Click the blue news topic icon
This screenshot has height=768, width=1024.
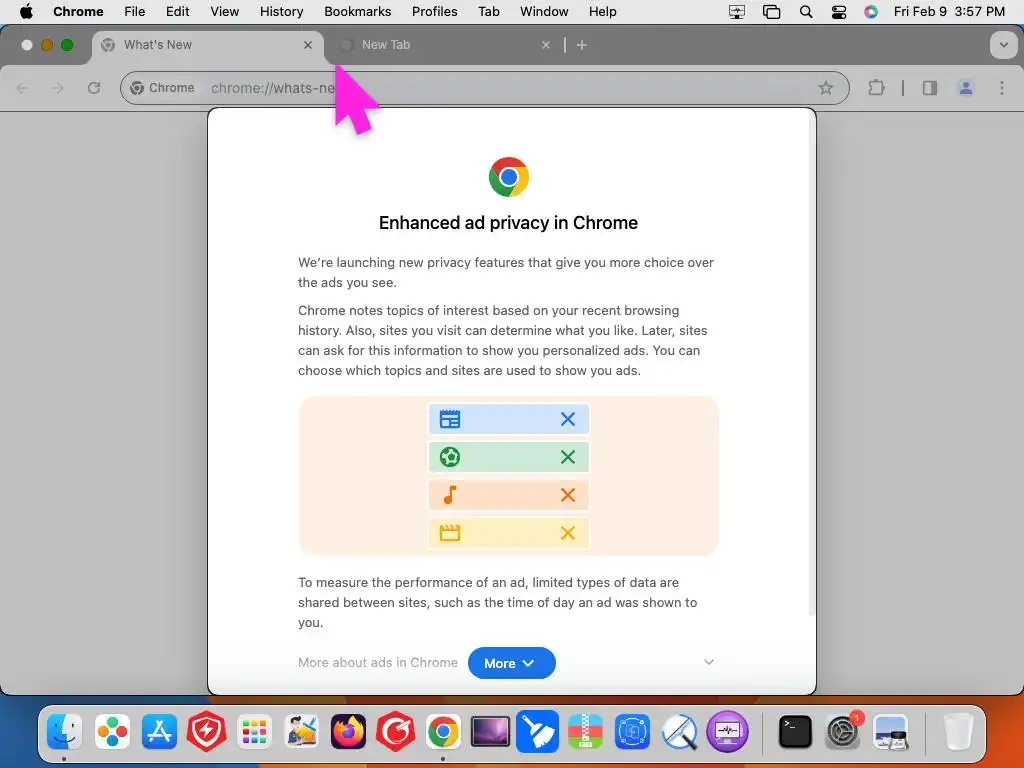[450, 419]
